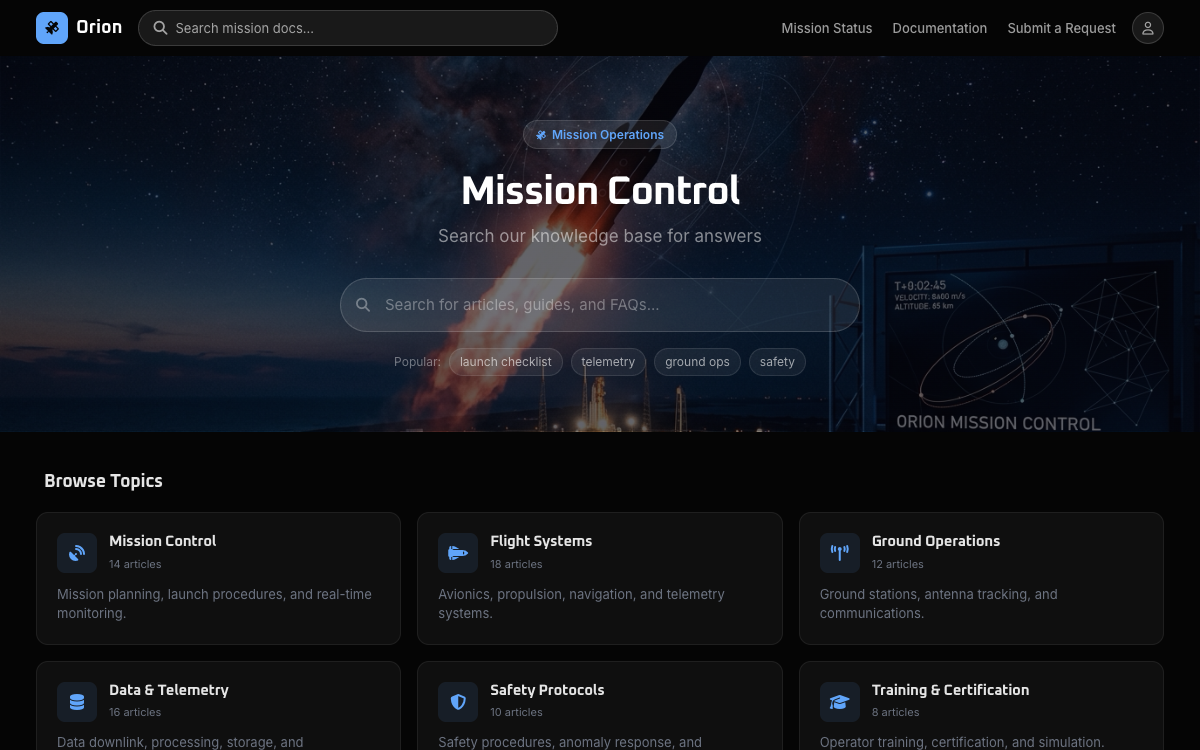Click the Ground Operations antenna tower icon
1200x750 pixels.
(840, 553)
